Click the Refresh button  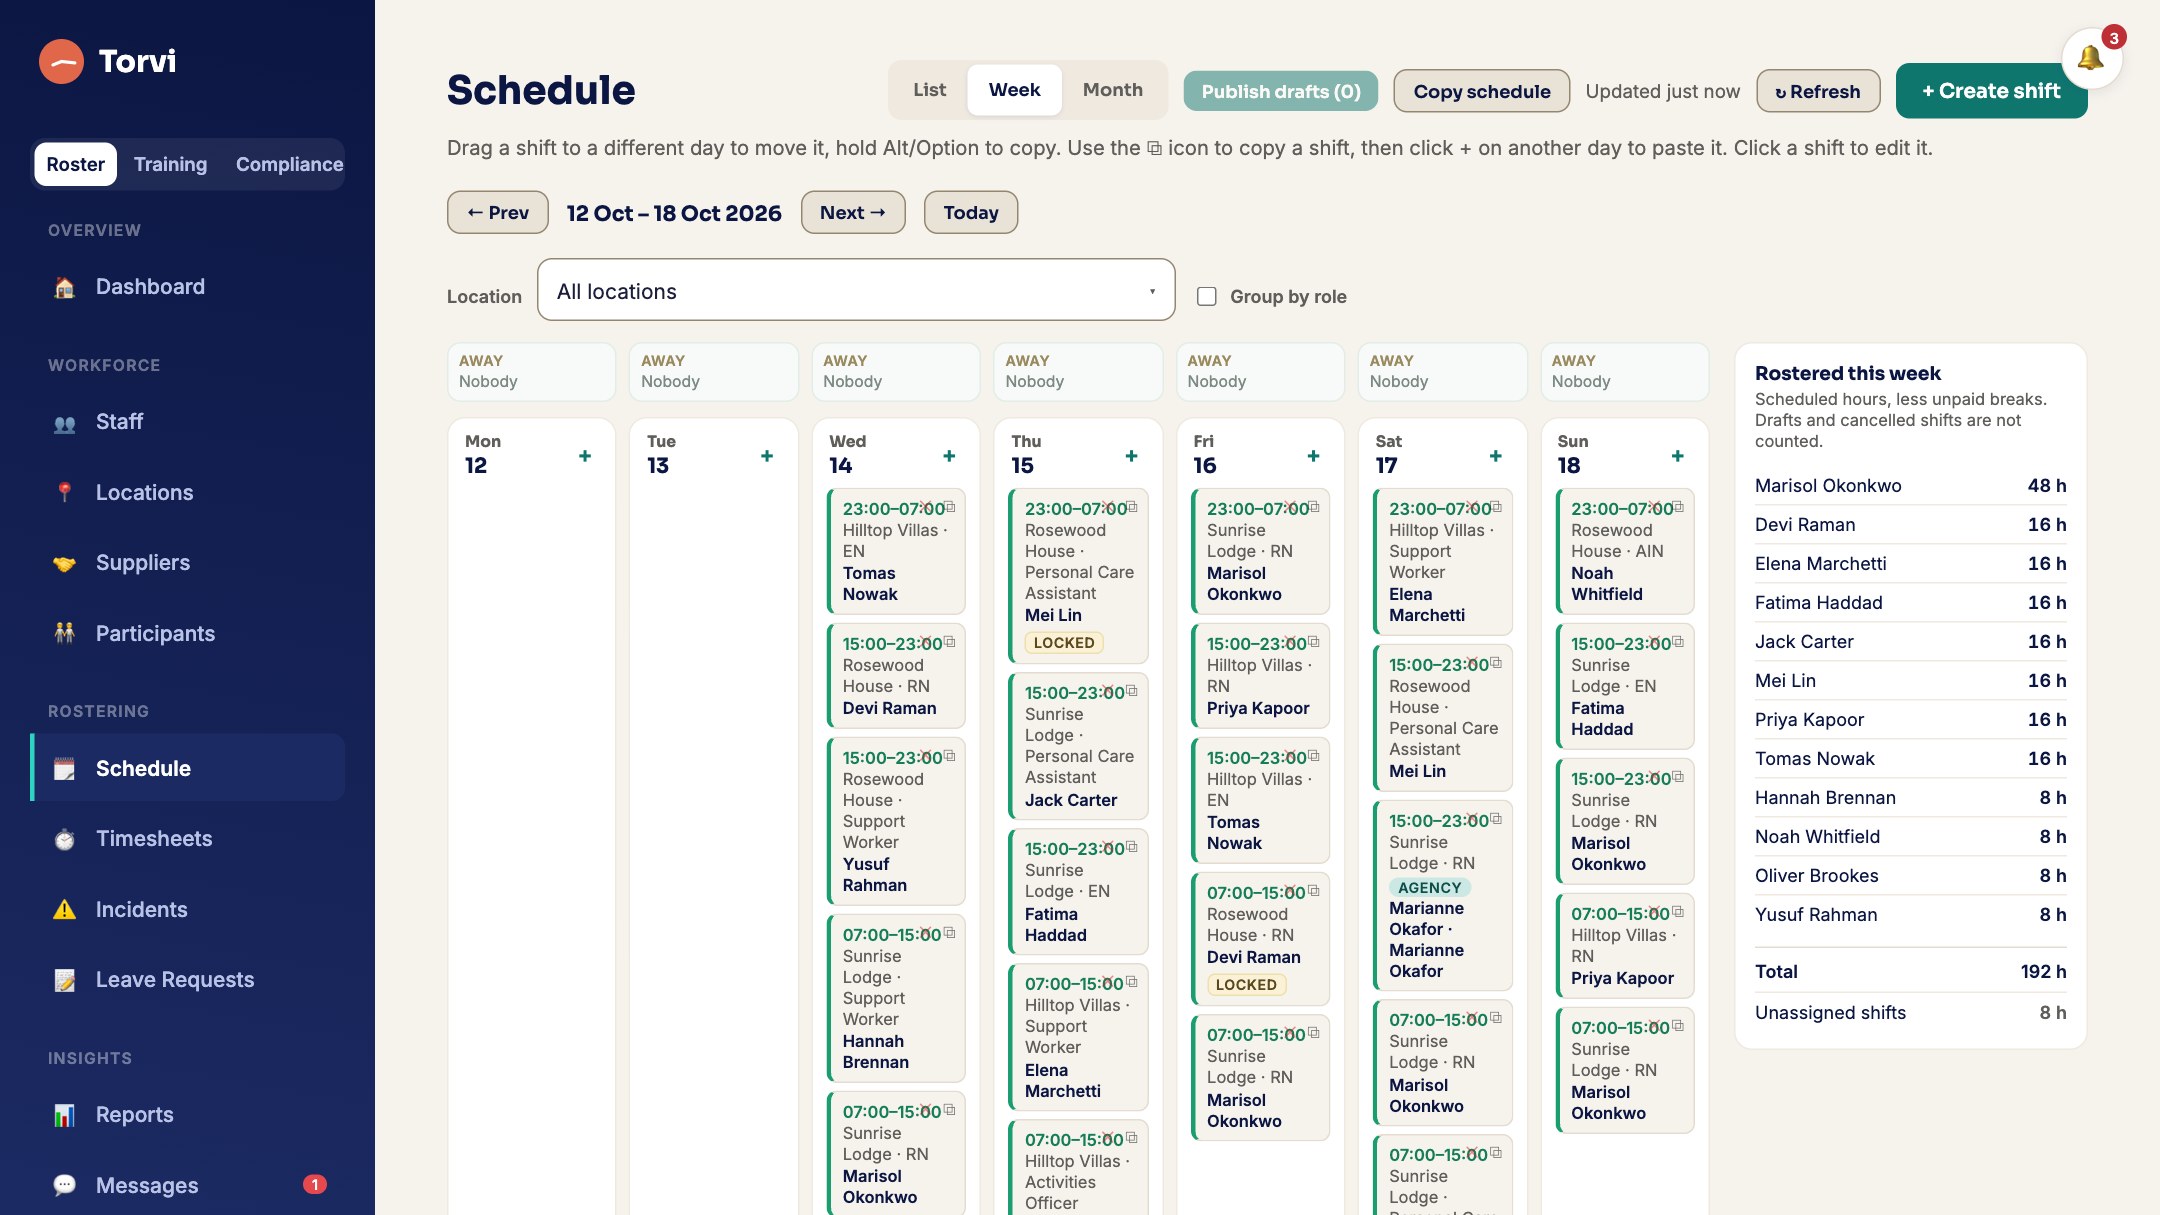[x=1818, y=91]
